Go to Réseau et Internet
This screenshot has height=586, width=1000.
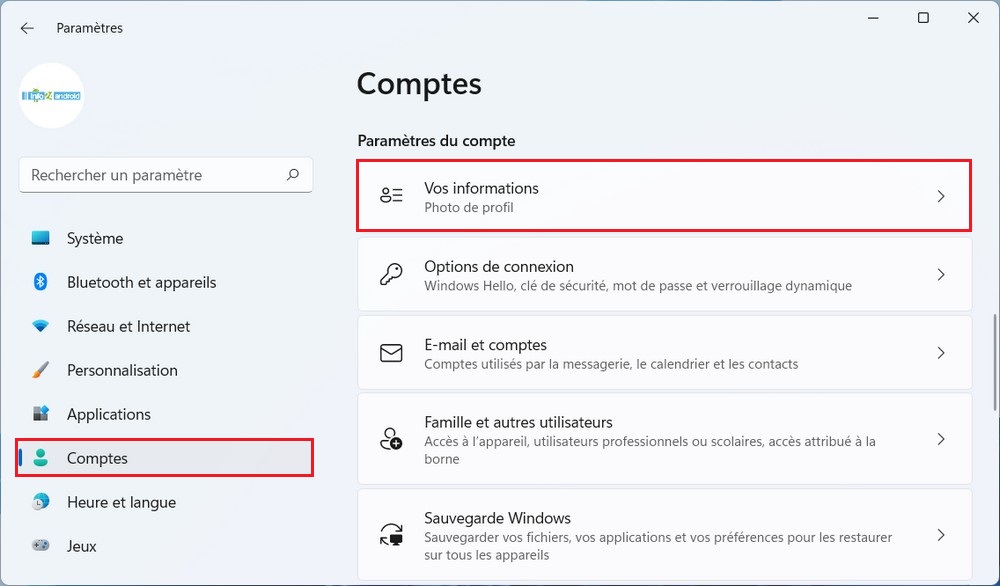166,326
